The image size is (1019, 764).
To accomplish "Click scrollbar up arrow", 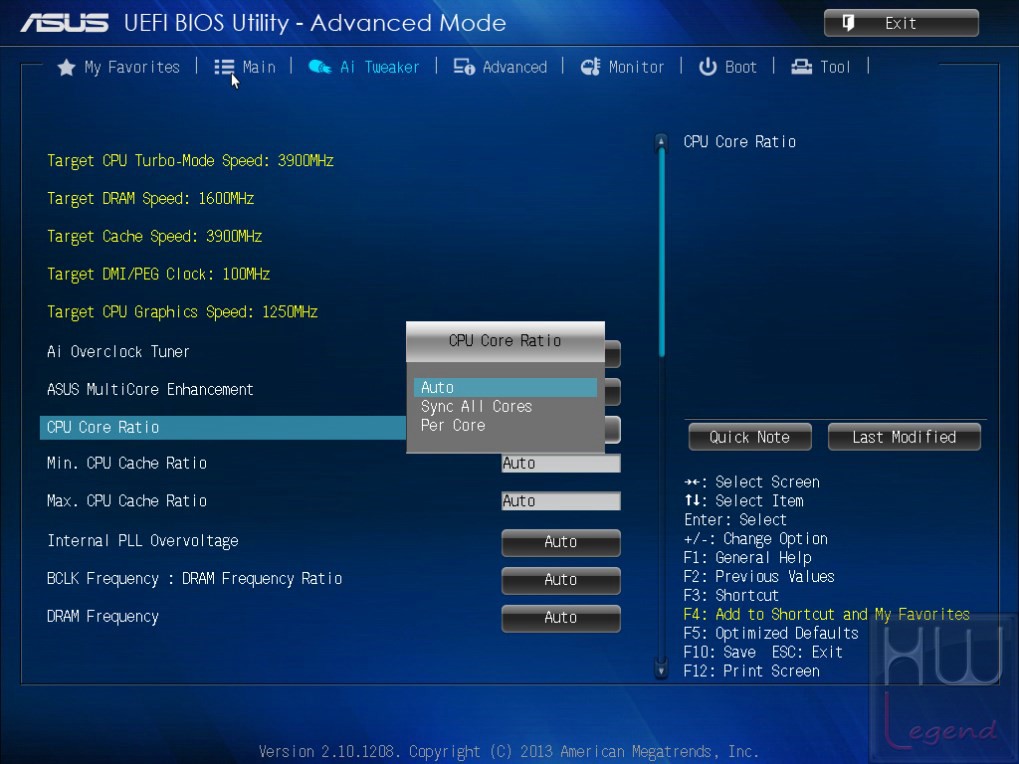I will click(x=662, y=141).
